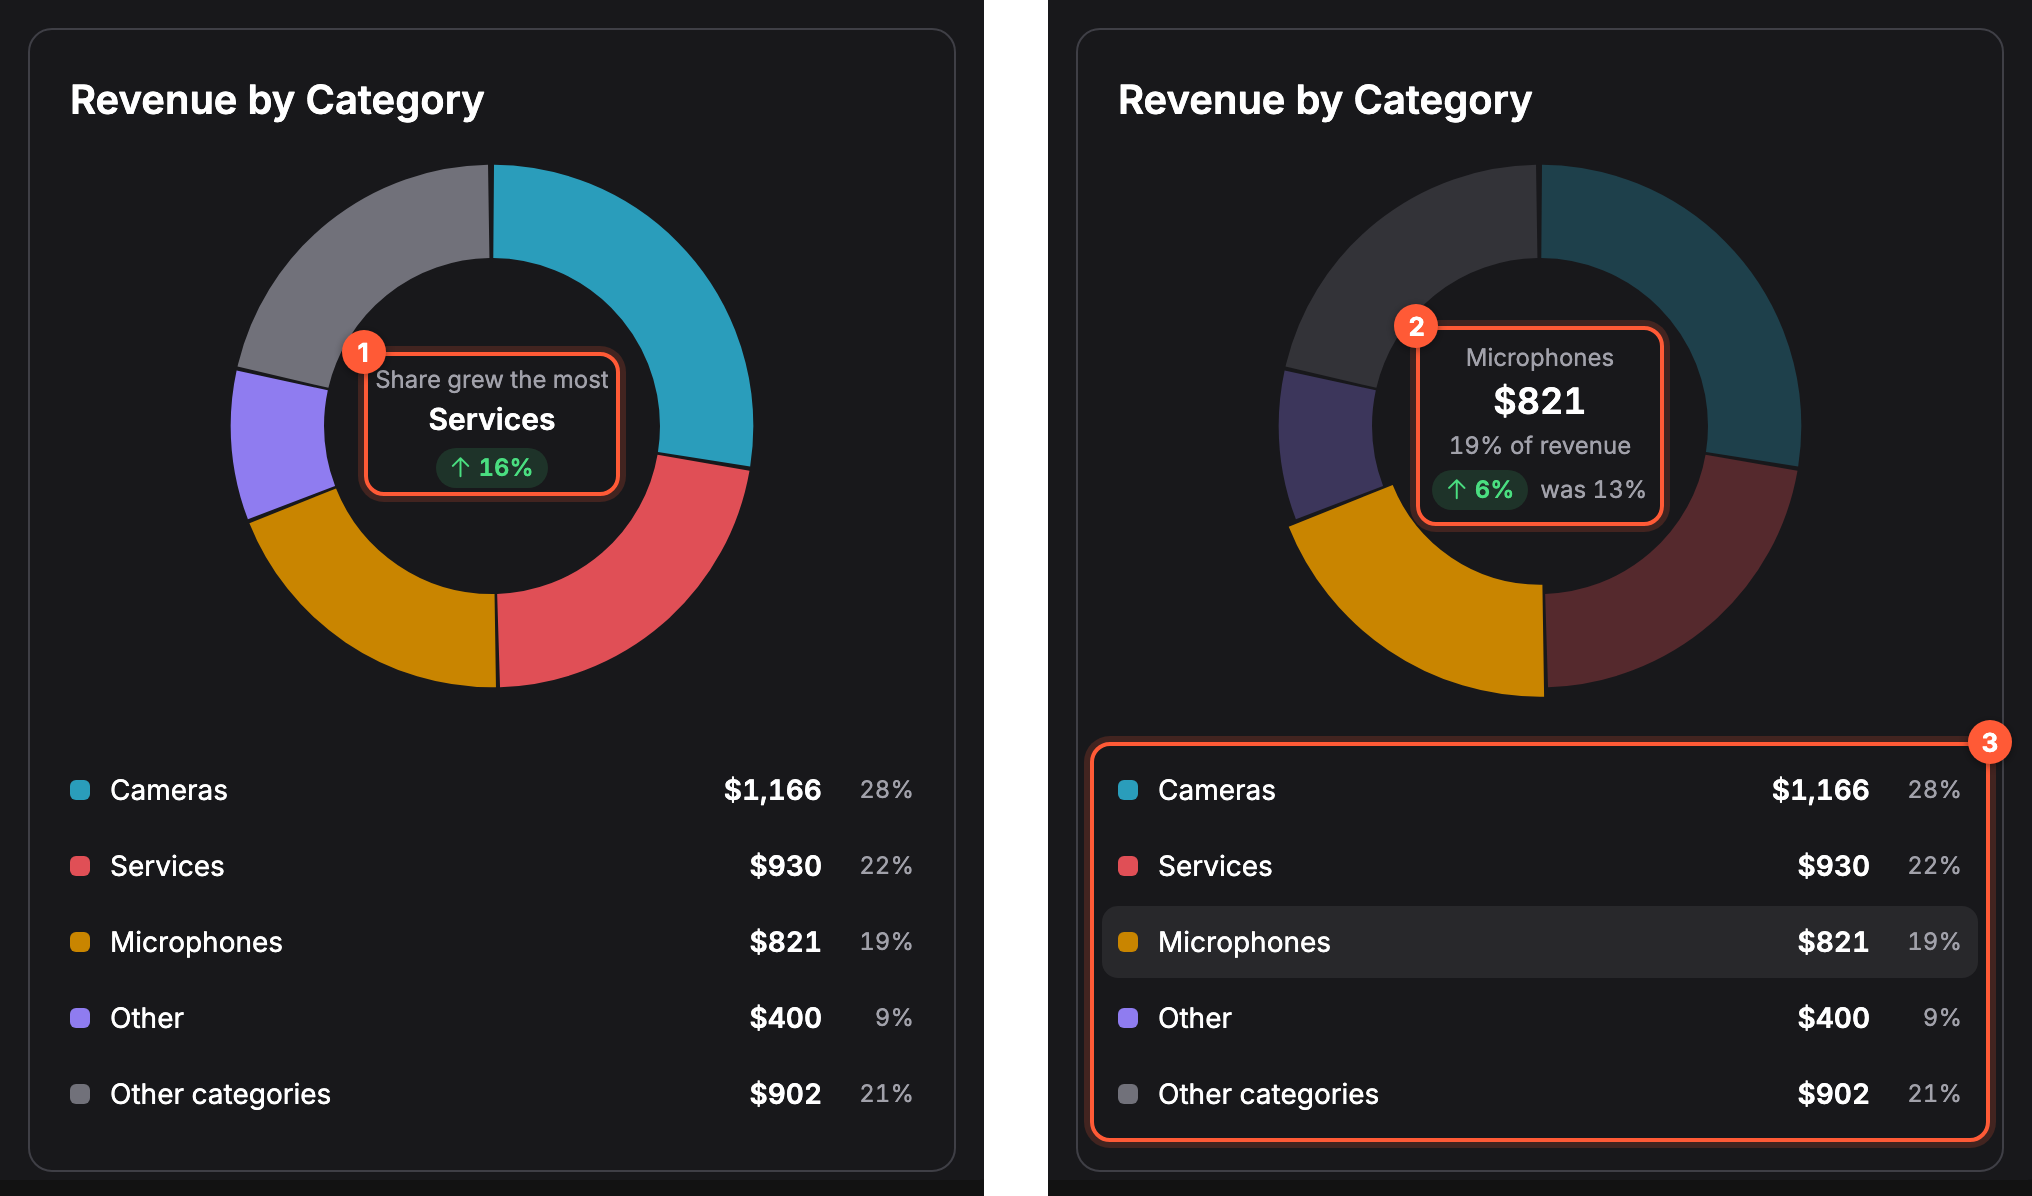Select the Other categories label in right card
Screen dimensions: 2032x1196
coord(1268,1094)
